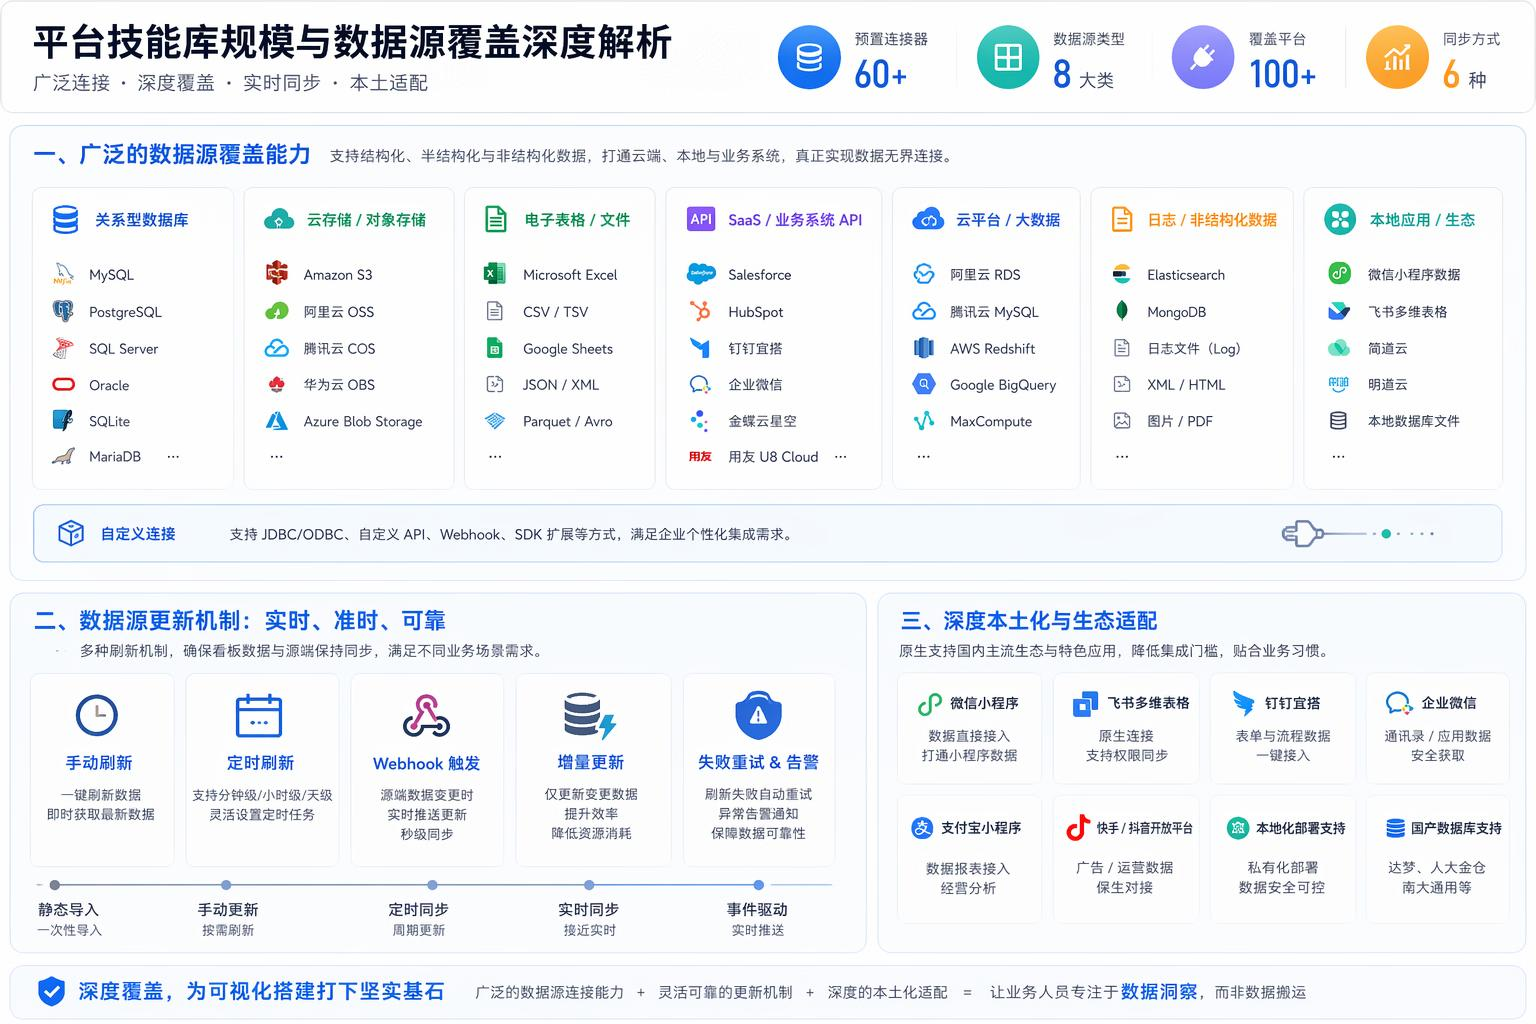The height and width of the screenshot is (1024, 1536).
Task: Click the 飞书多维表格 icon in 本地应用 list
Action: pos(1339,311)
